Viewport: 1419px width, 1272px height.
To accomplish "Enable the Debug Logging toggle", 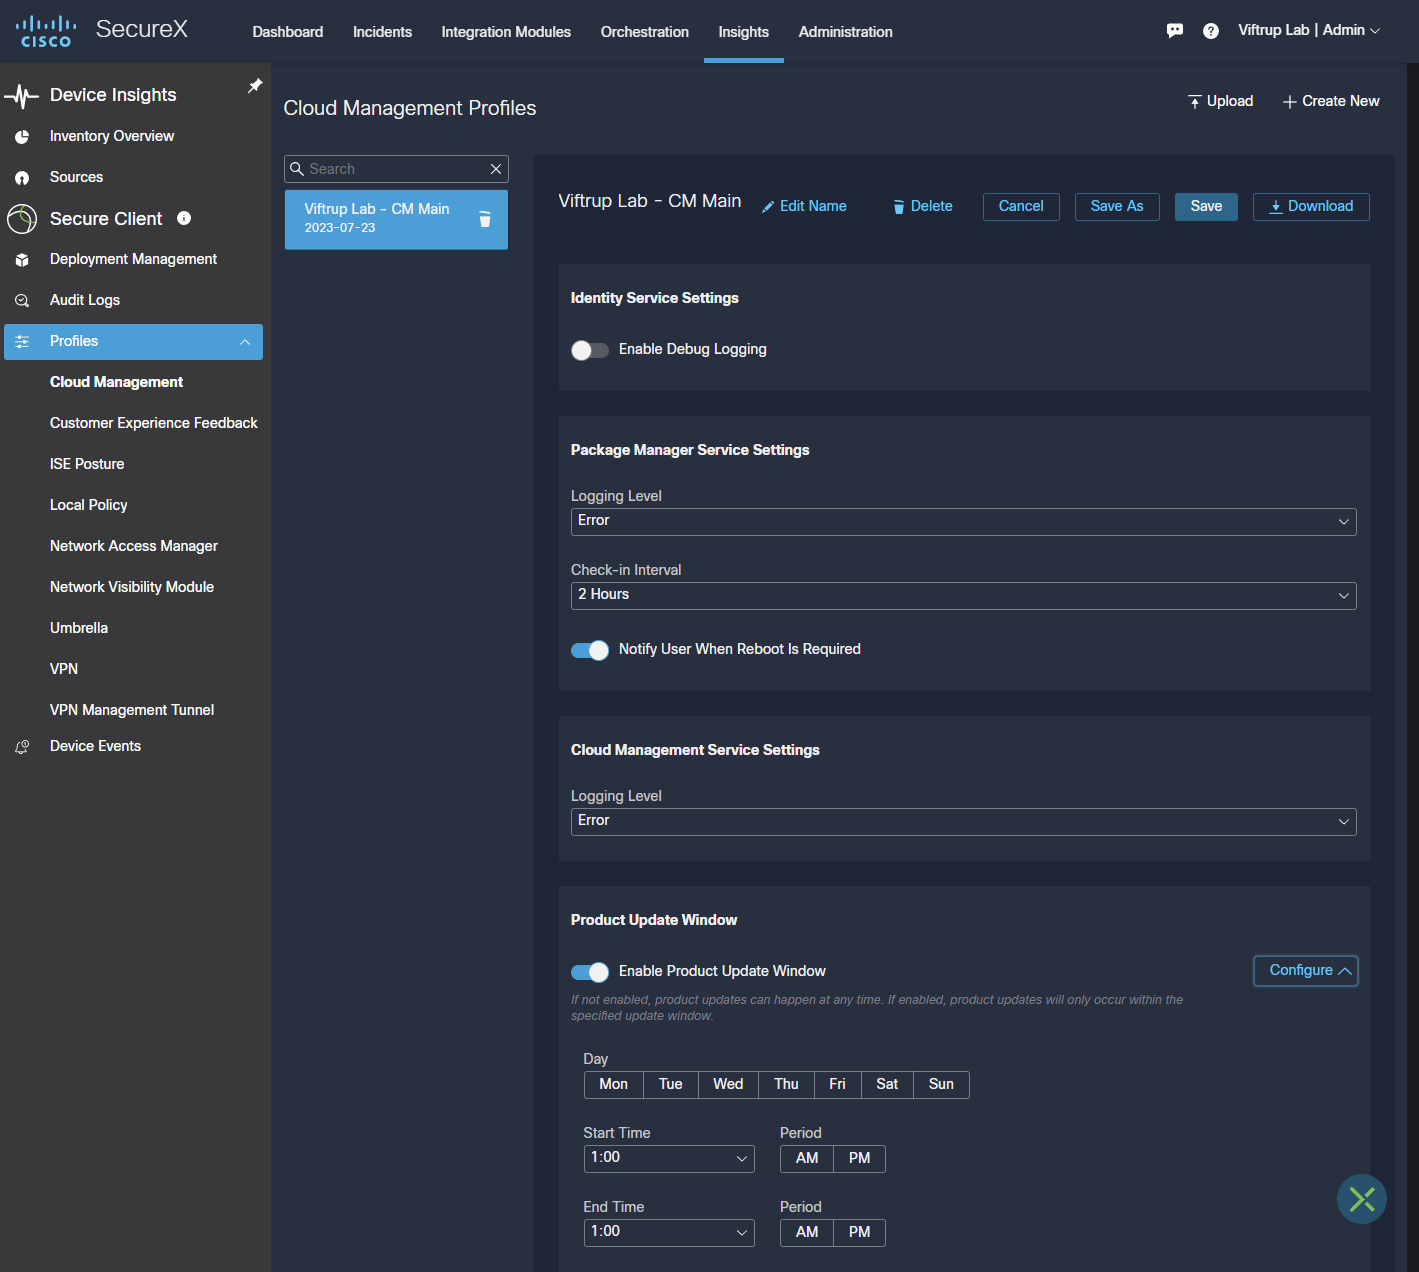I will pos(589,350).
